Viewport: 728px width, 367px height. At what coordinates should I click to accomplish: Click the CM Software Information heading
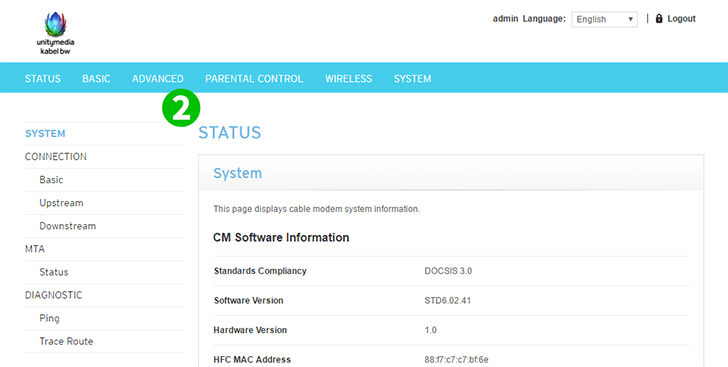click(x=281, y=237)
